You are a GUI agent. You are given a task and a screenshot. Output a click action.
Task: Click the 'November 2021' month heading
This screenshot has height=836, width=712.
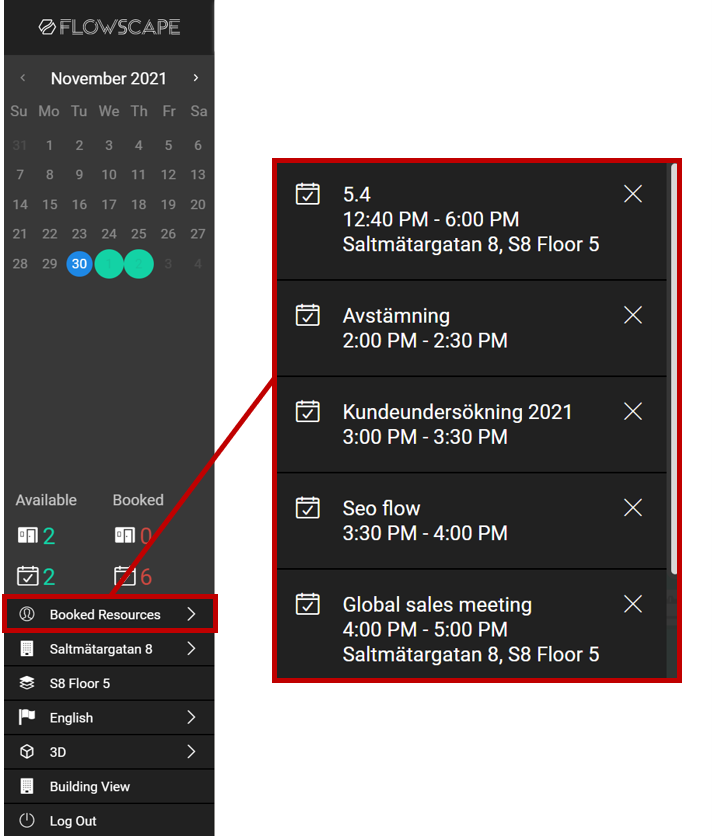tap(108, 78)
